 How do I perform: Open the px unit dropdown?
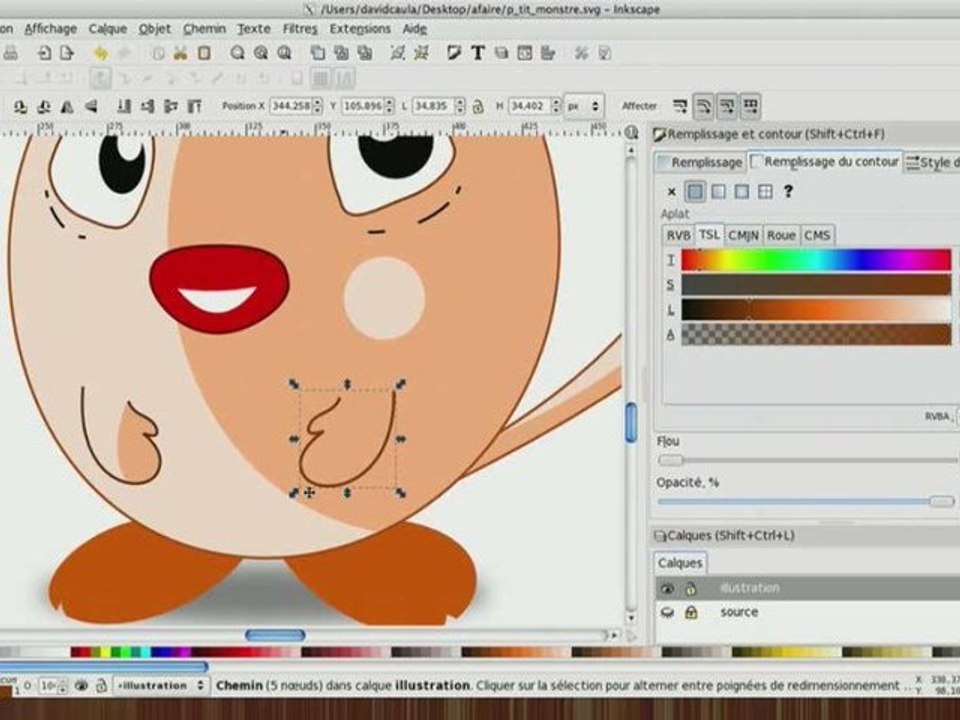[583, 107]
